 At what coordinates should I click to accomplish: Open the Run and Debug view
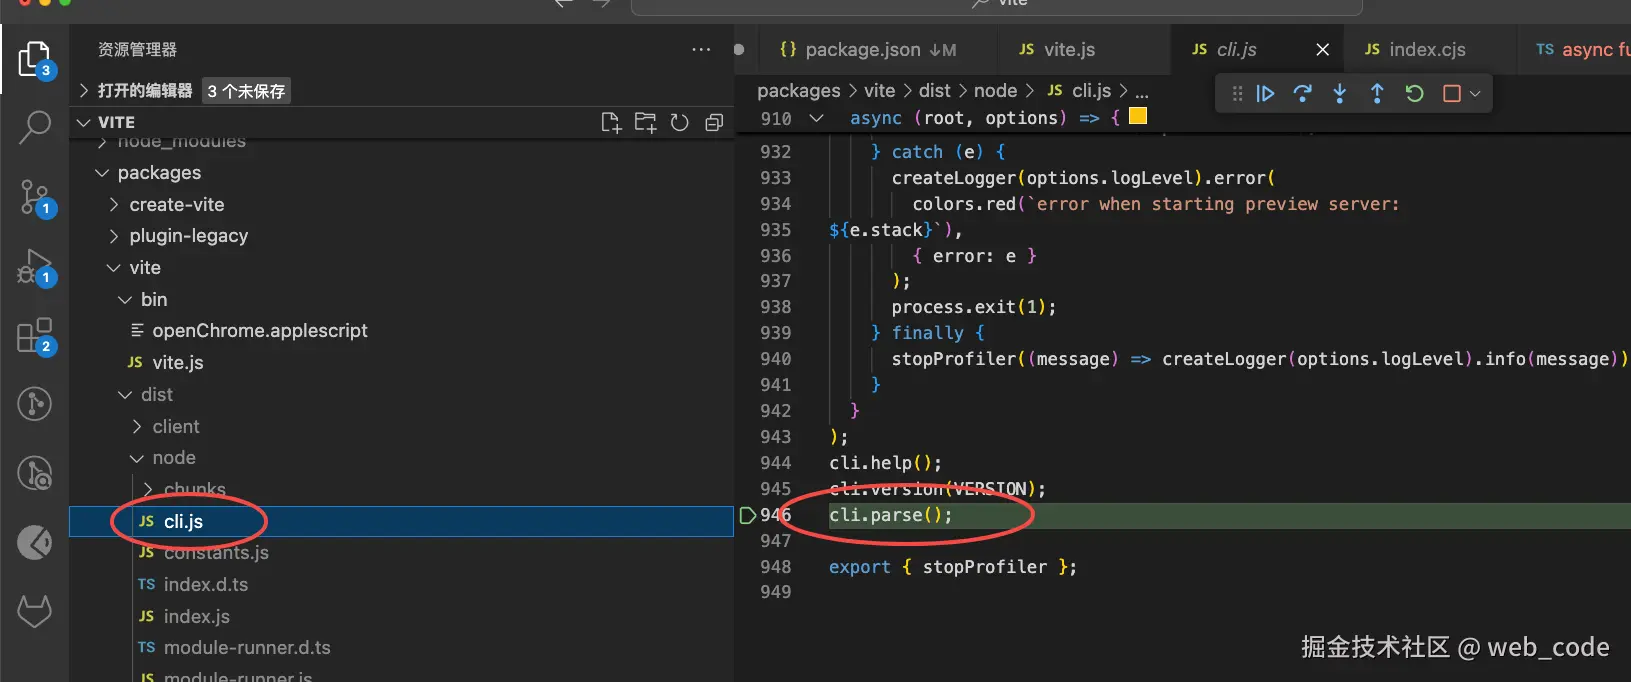pyautogui.click(x=35, y=268)
